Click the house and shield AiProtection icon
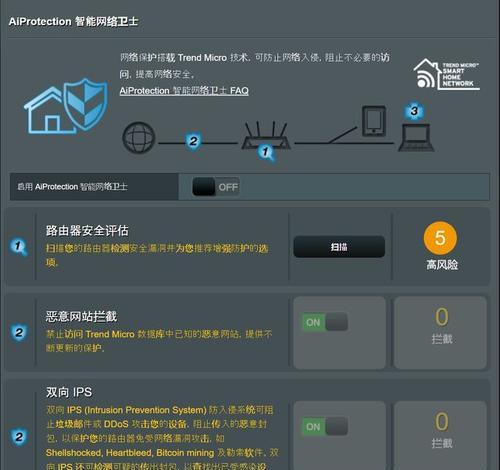Image resolution: width=500 pixels, height=470 pixels. (x=66, y=106)
